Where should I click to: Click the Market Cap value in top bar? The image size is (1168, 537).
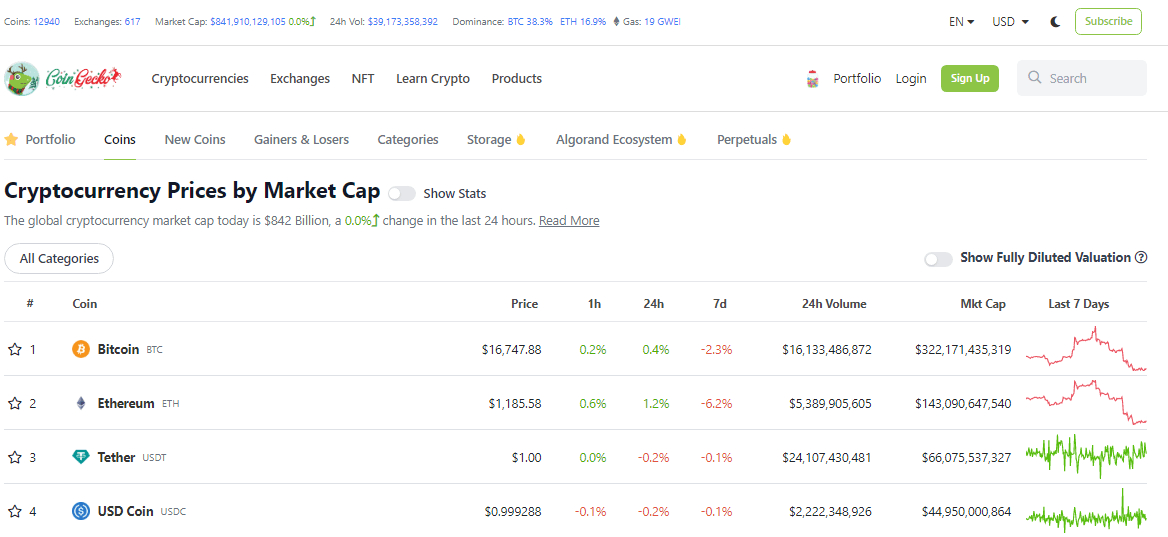tap(248, 22)
